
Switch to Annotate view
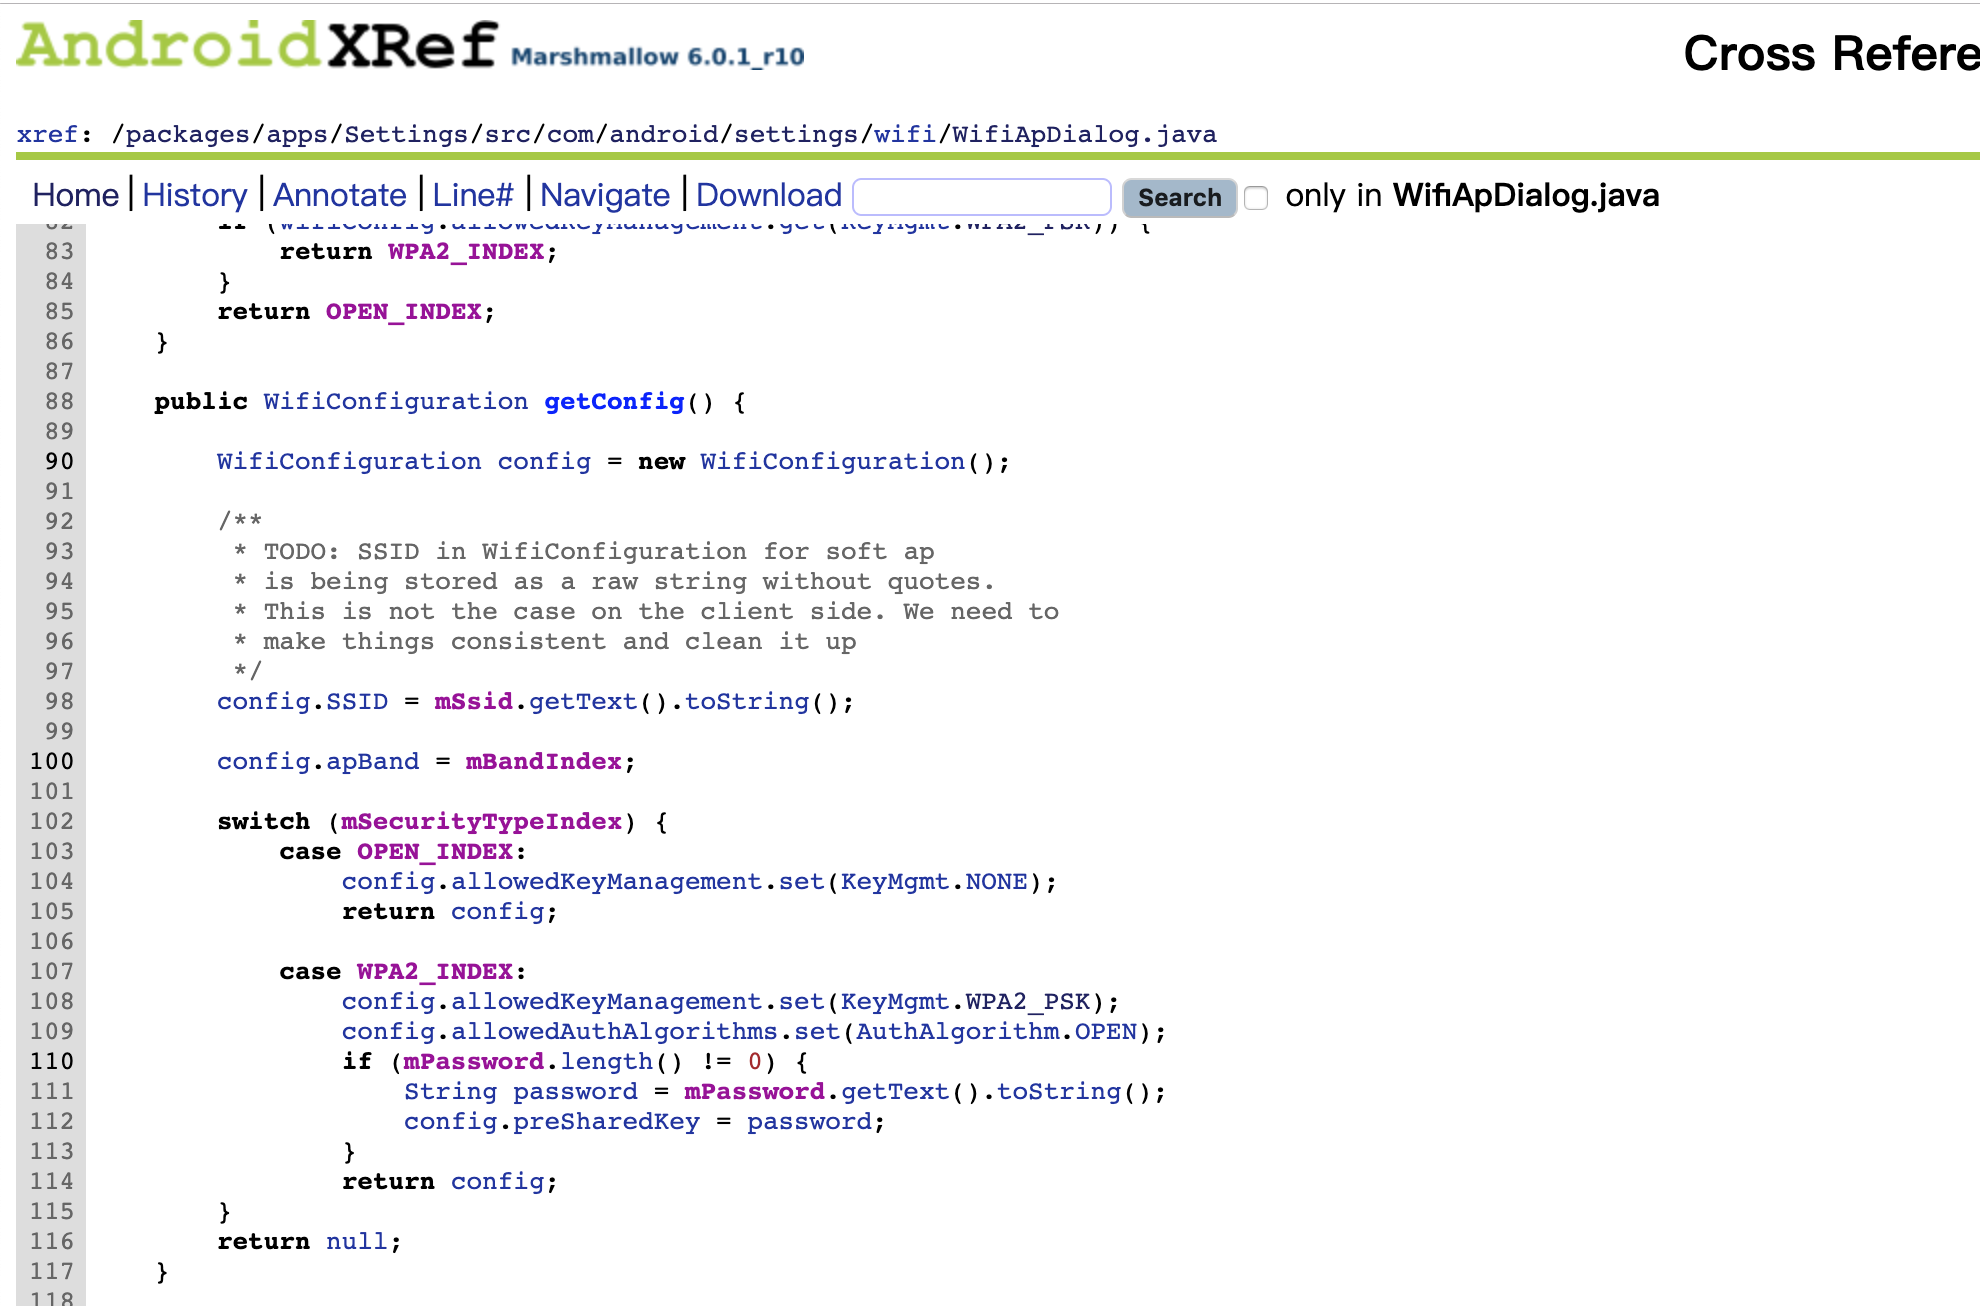(x=340, y=195)
